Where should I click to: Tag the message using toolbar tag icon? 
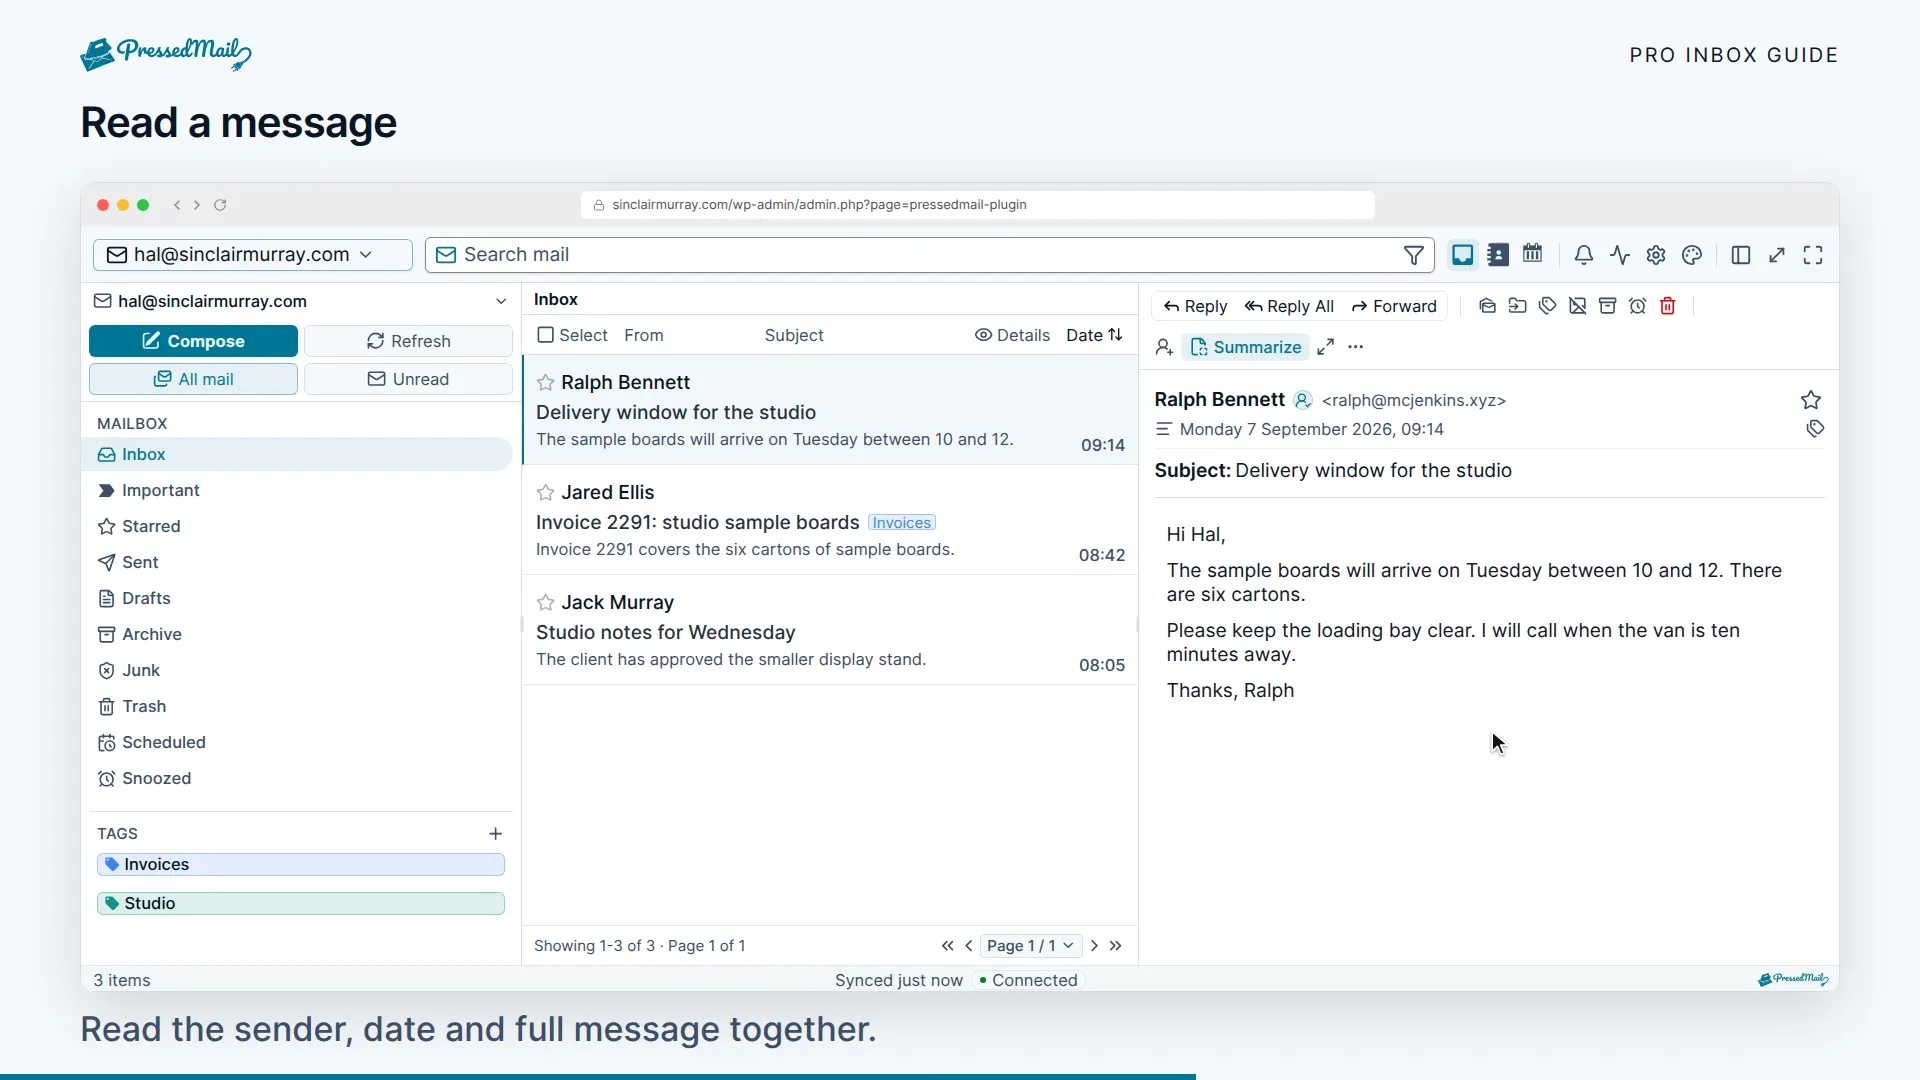[x=1547, y=306]
